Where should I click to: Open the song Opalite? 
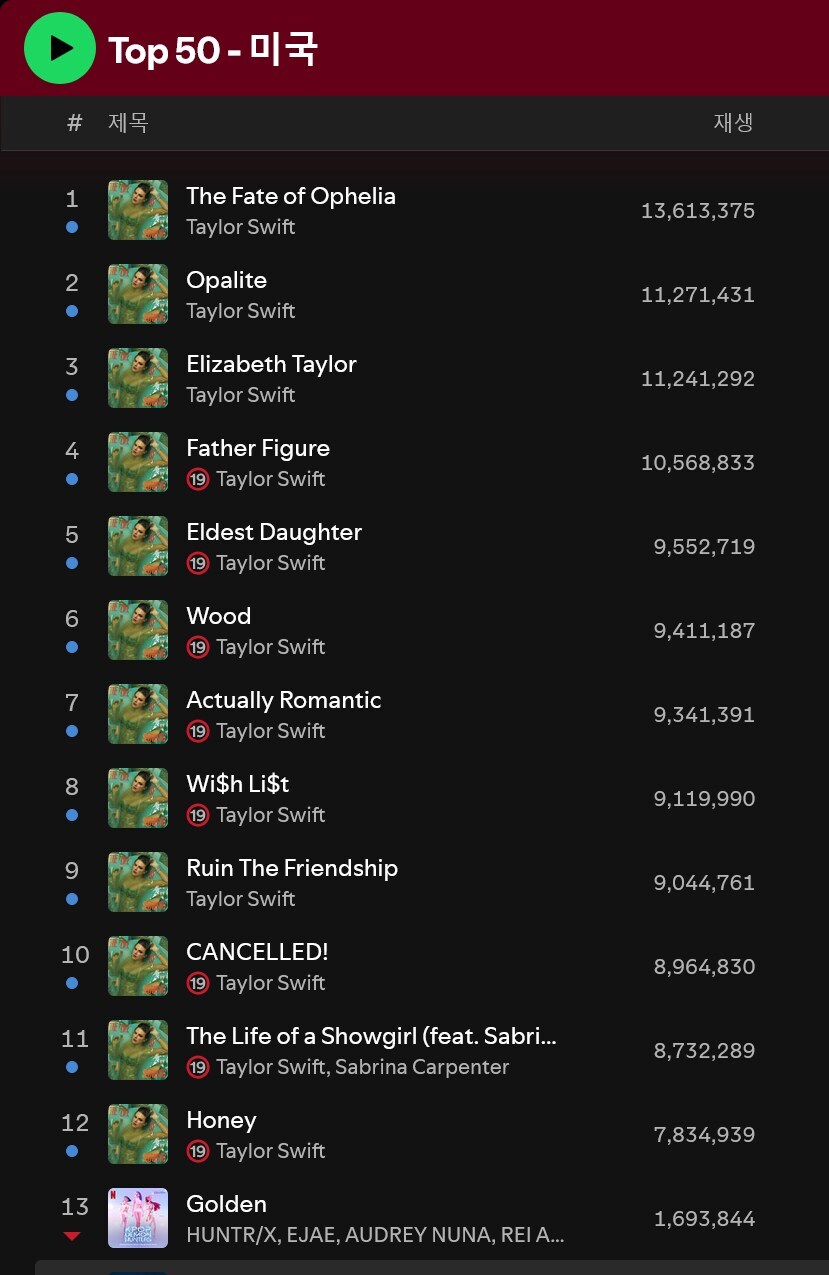coord(227,280)
